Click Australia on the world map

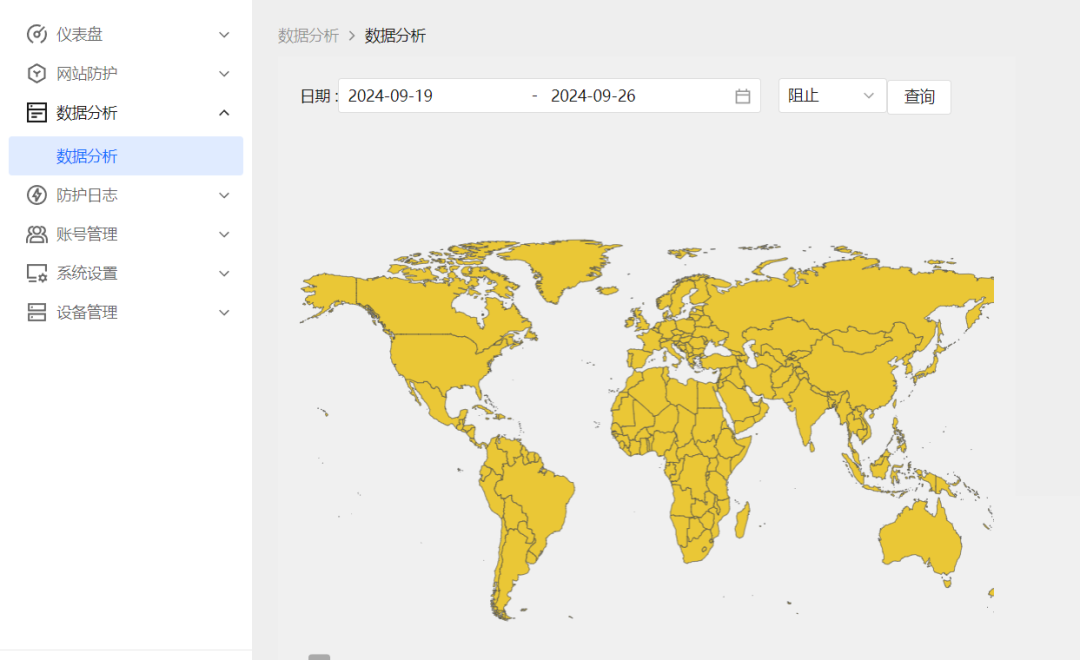click(x=920, y=541)
